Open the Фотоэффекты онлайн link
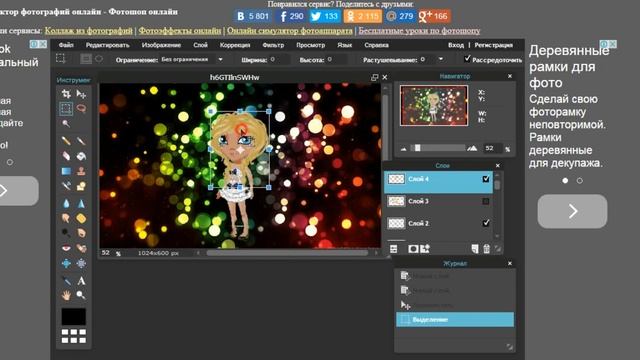Image resolution: width=640 pixels, height=360 pixels. pyautogui.click(x=180, y=31)
